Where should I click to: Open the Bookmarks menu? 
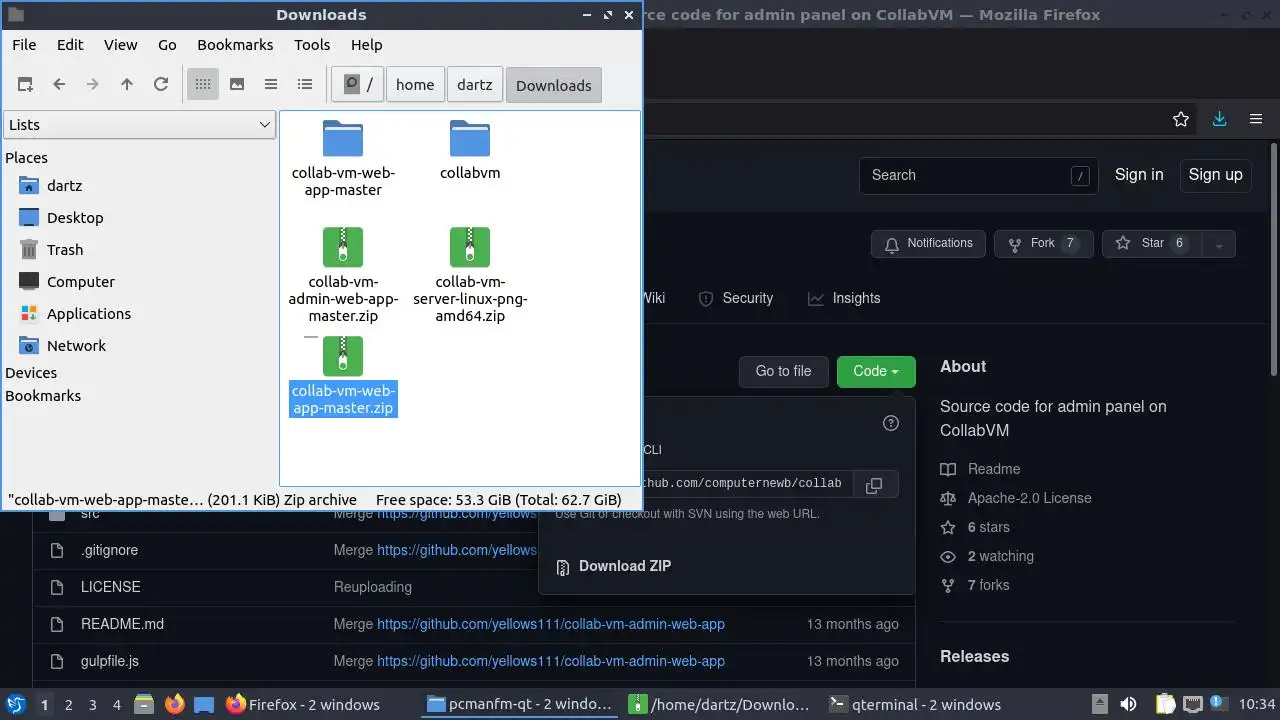pyautogui.click(x=235, y=45)
